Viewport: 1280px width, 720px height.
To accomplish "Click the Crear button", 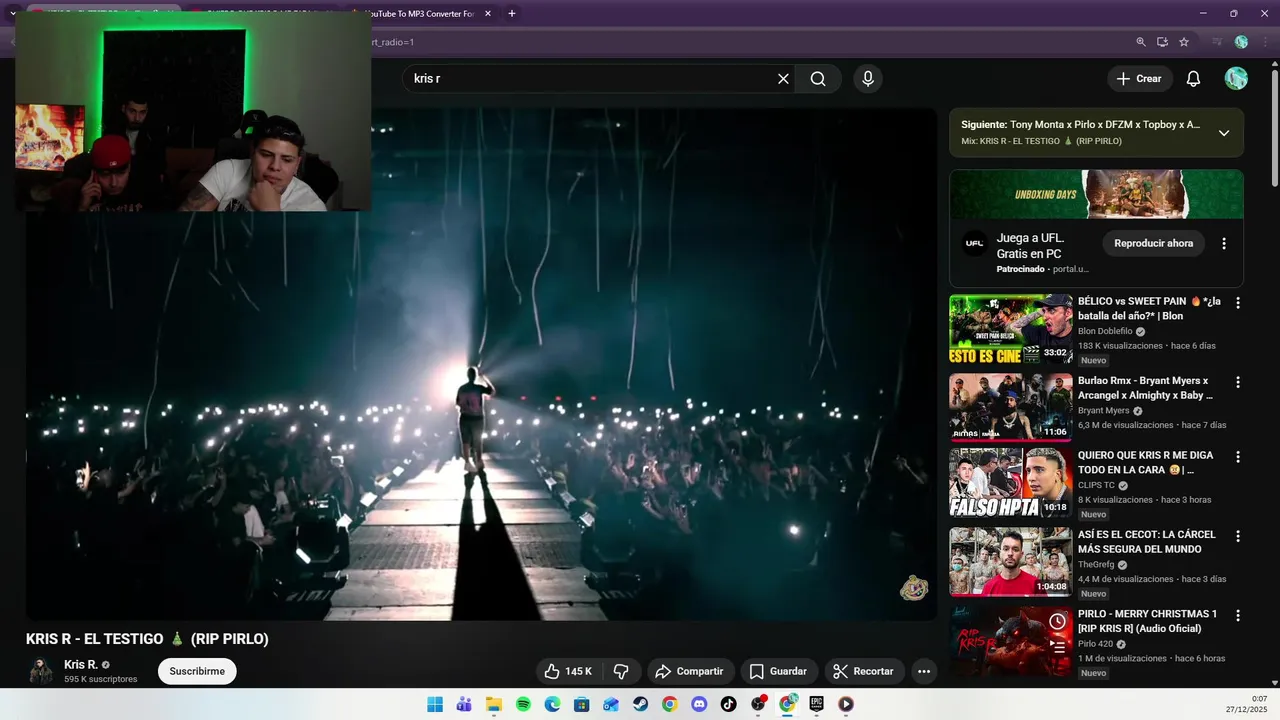I will (x=1139, y=79).
